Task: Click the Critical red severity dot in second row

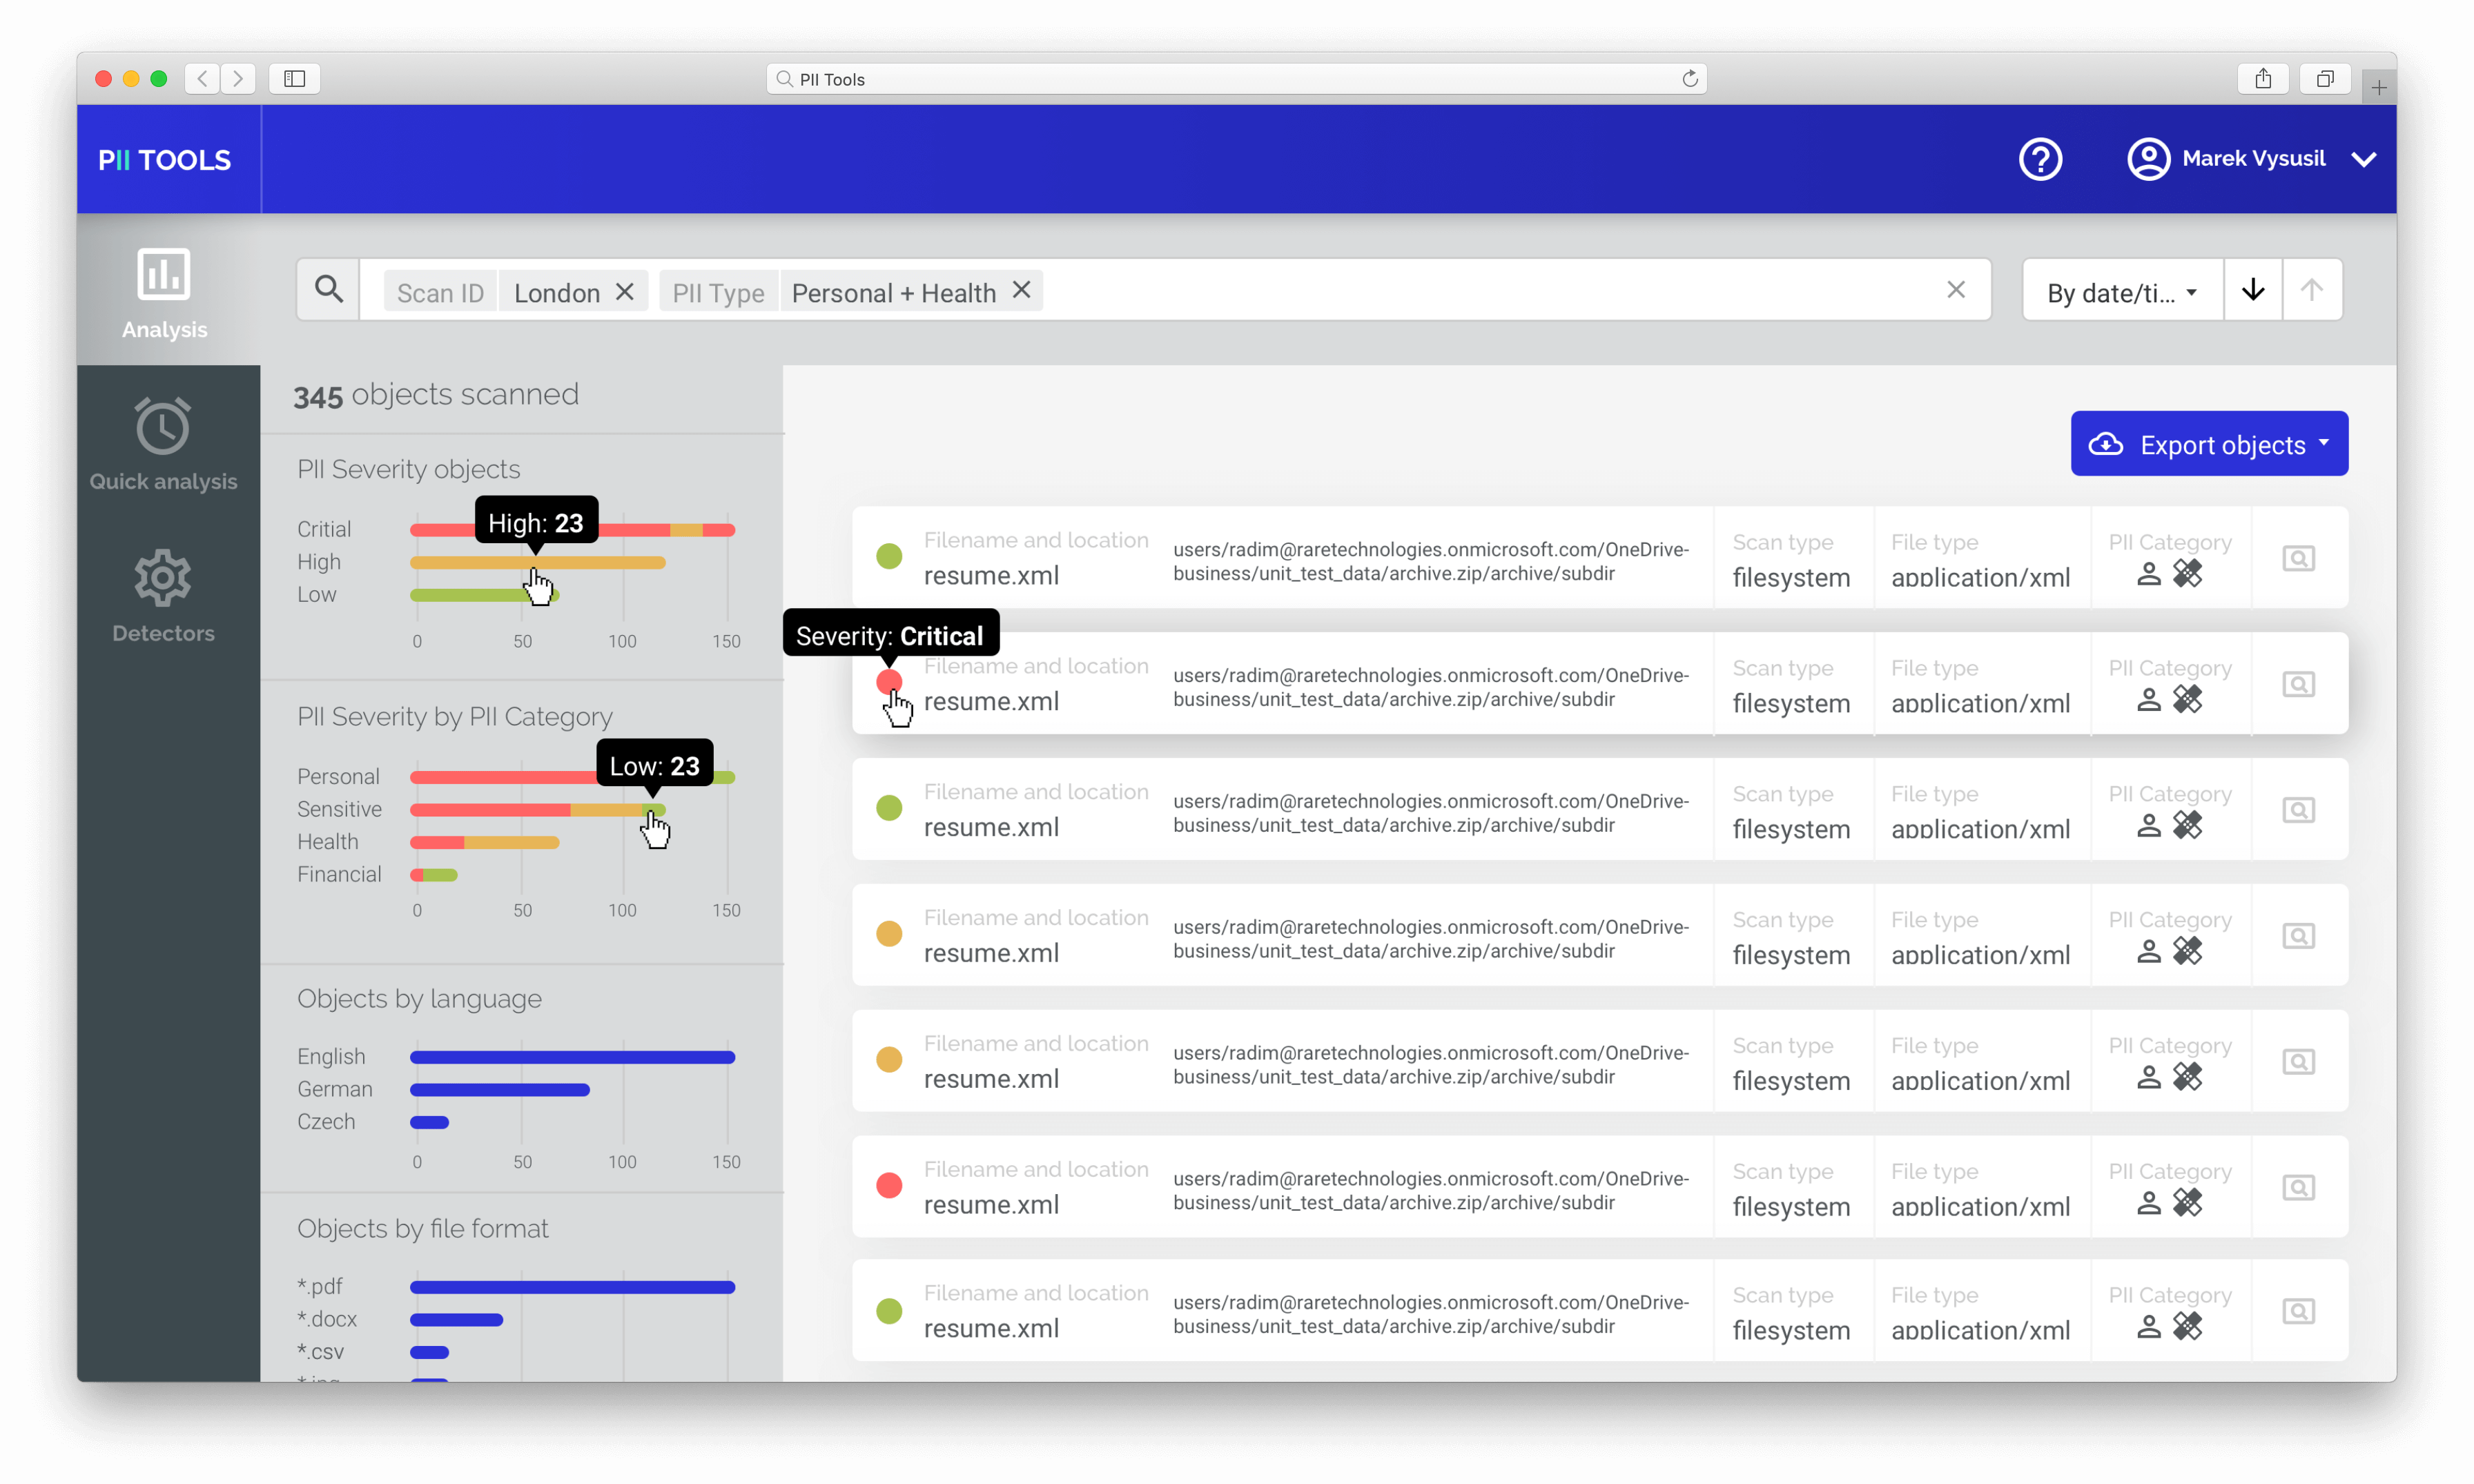Action: (889, 682)
